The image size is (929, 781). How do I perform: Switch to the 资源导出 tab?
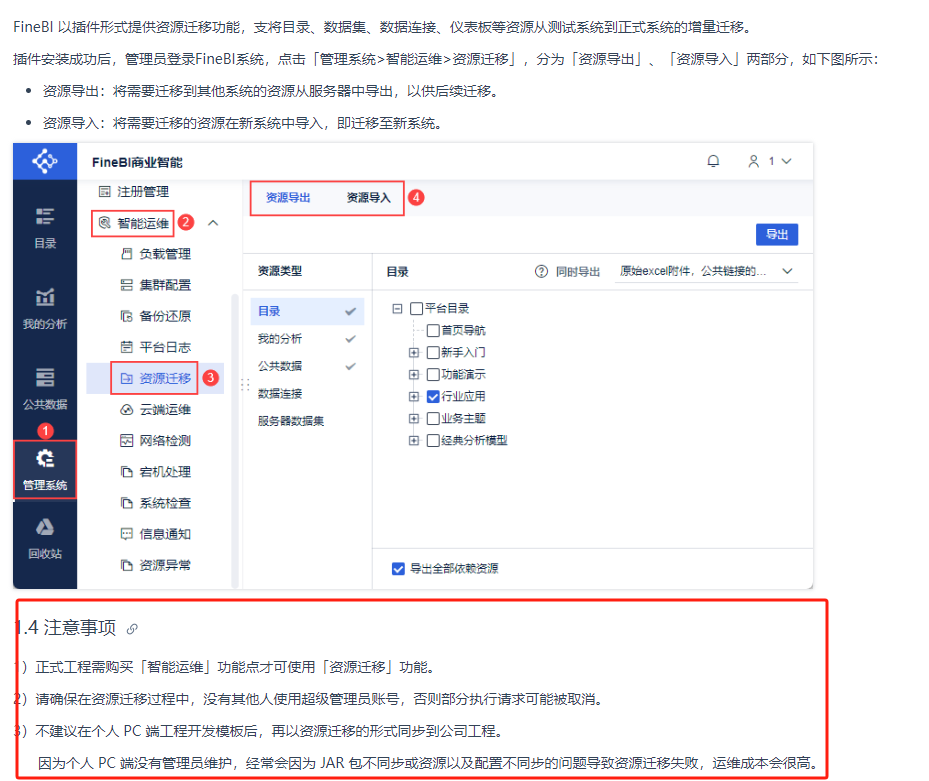tap(288, 198)
